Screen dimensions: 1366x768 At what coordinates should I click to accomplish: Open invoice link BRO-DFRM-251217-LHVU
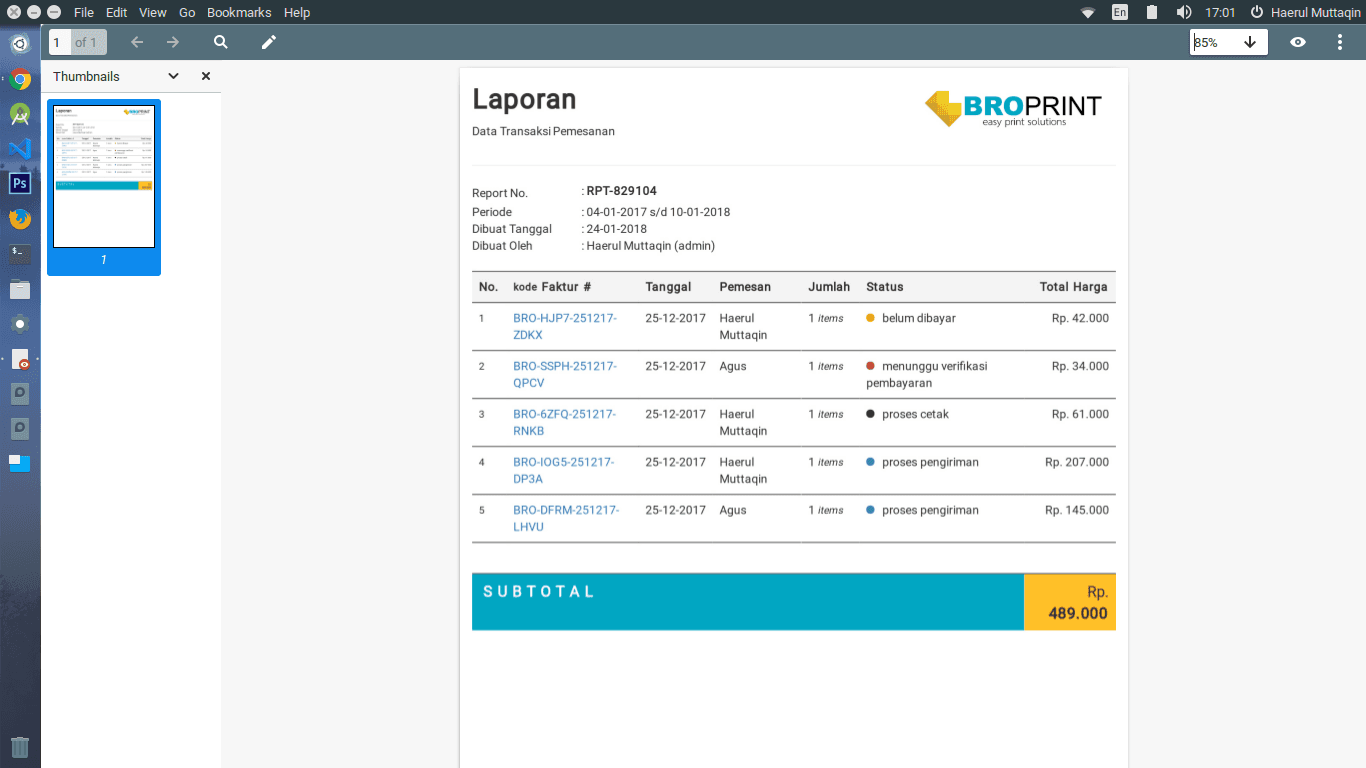click(x=566, y=518)
